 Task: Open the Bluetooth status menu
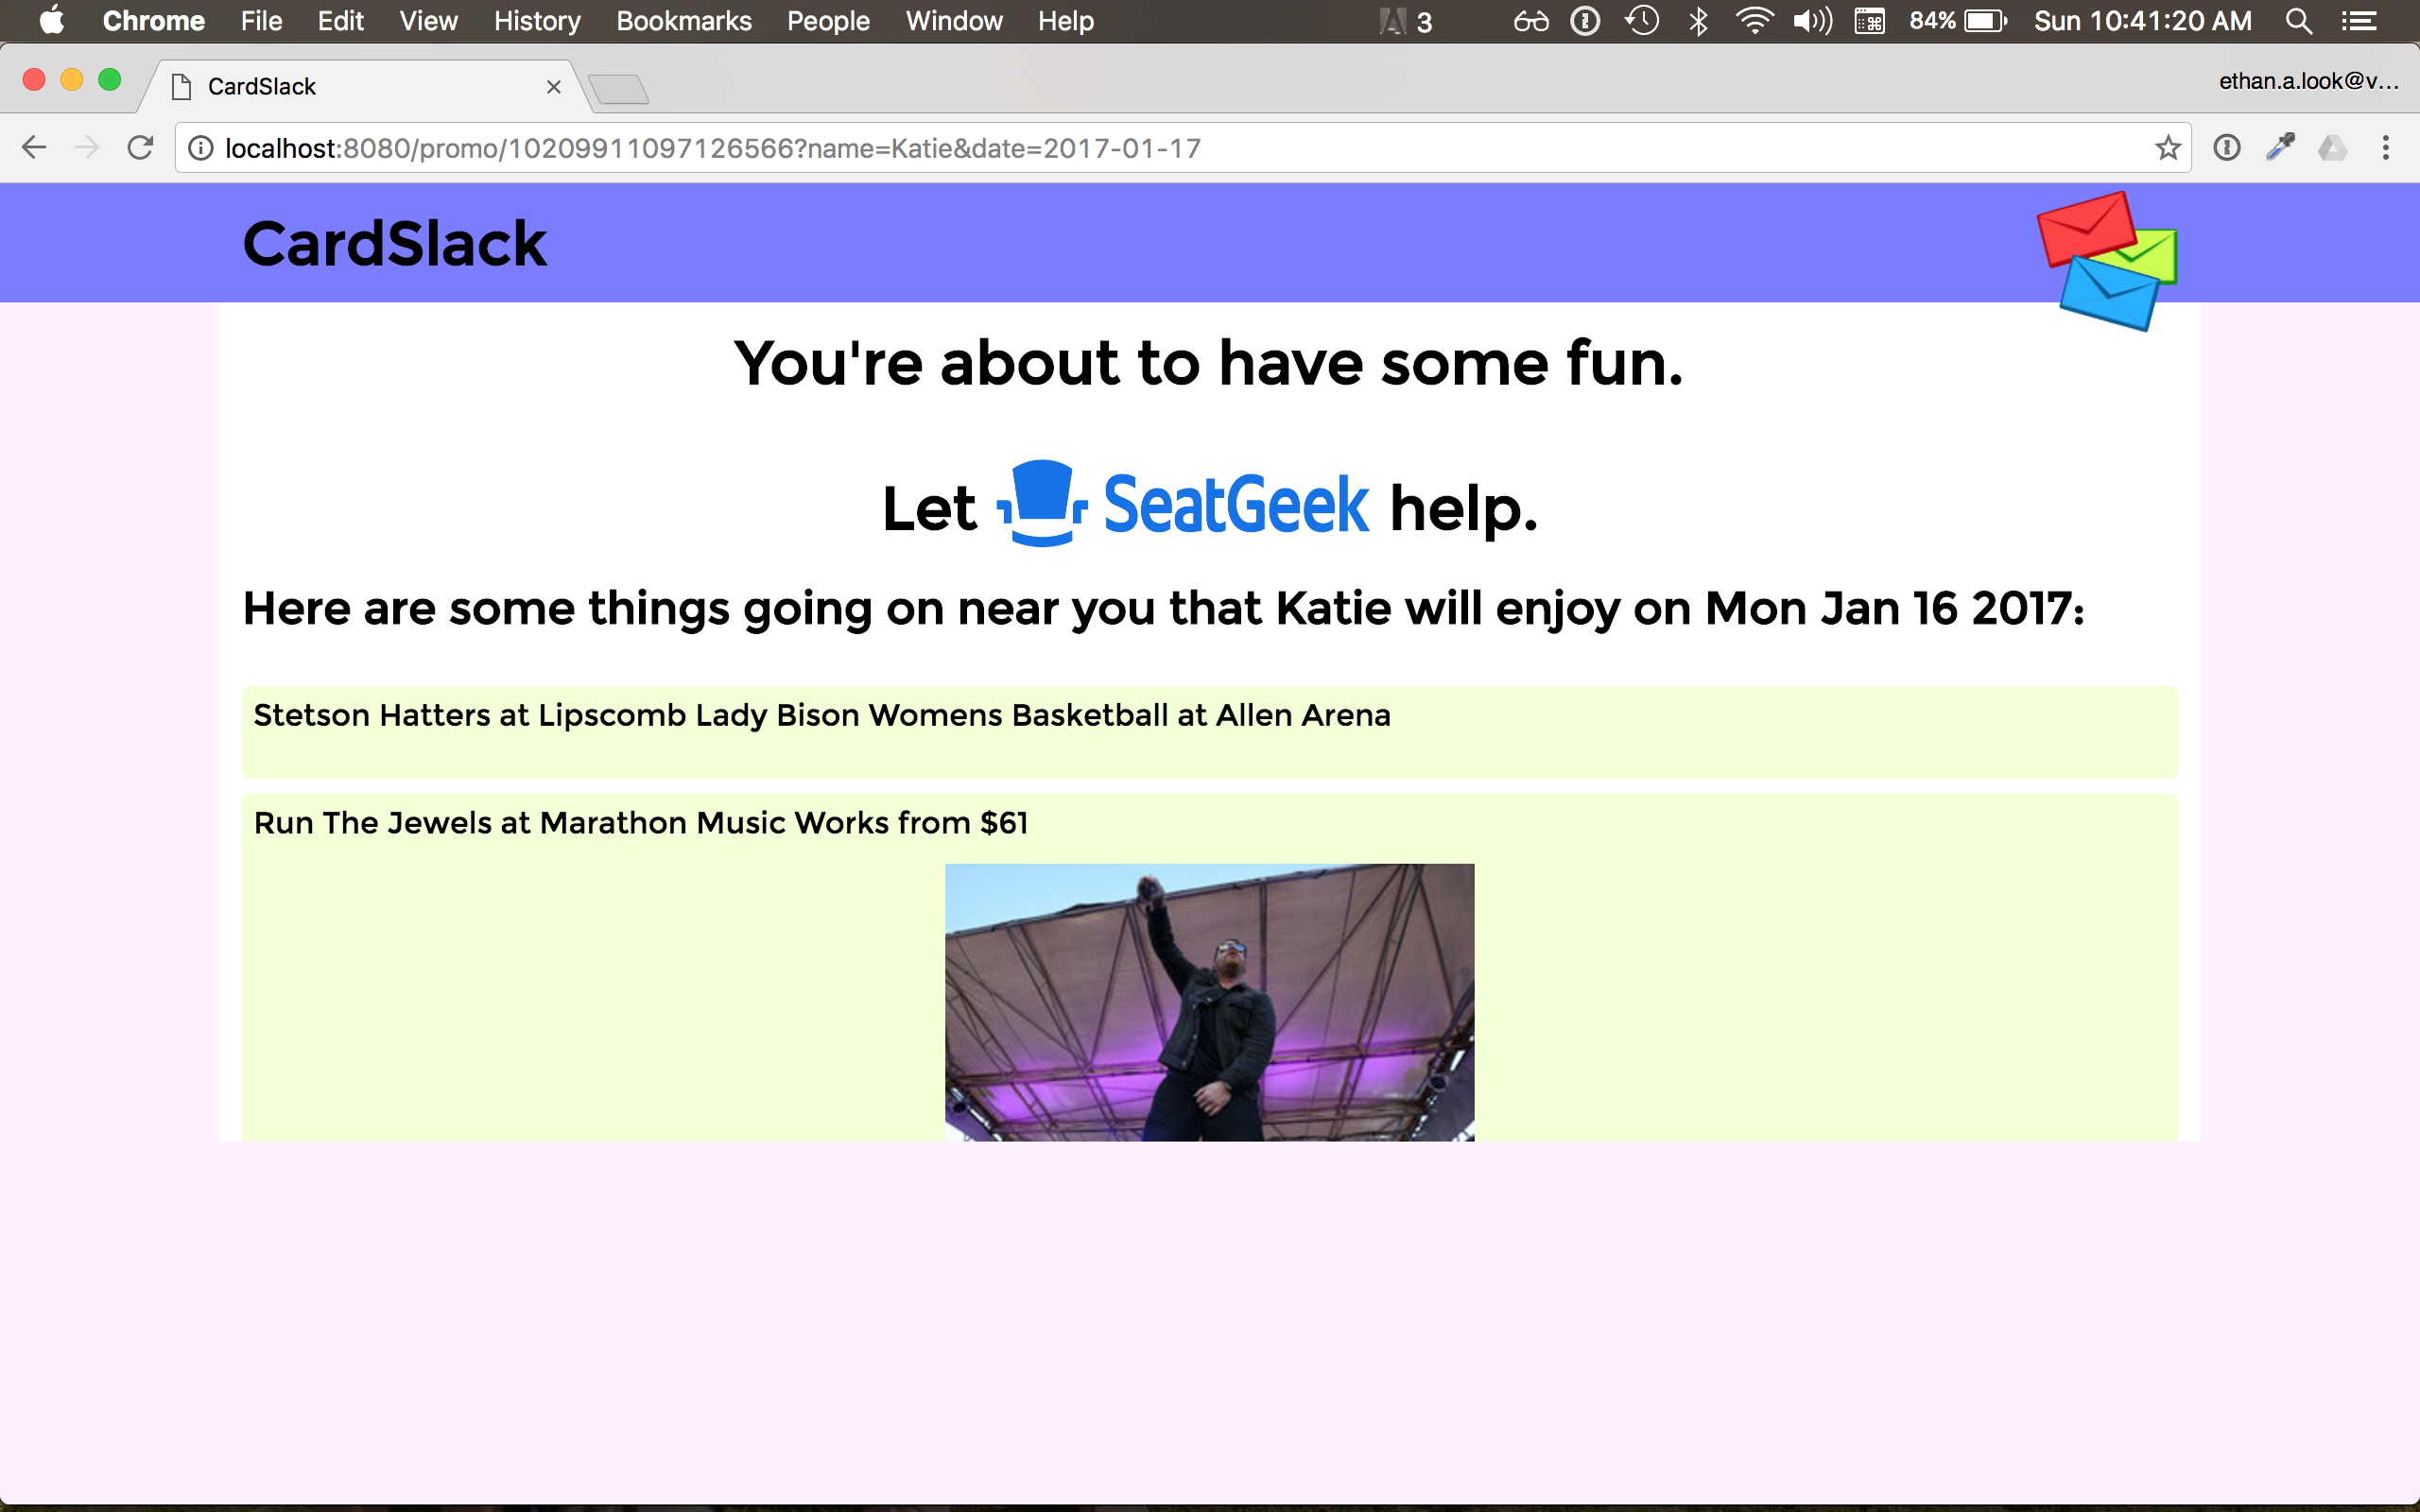point(1698,21)
